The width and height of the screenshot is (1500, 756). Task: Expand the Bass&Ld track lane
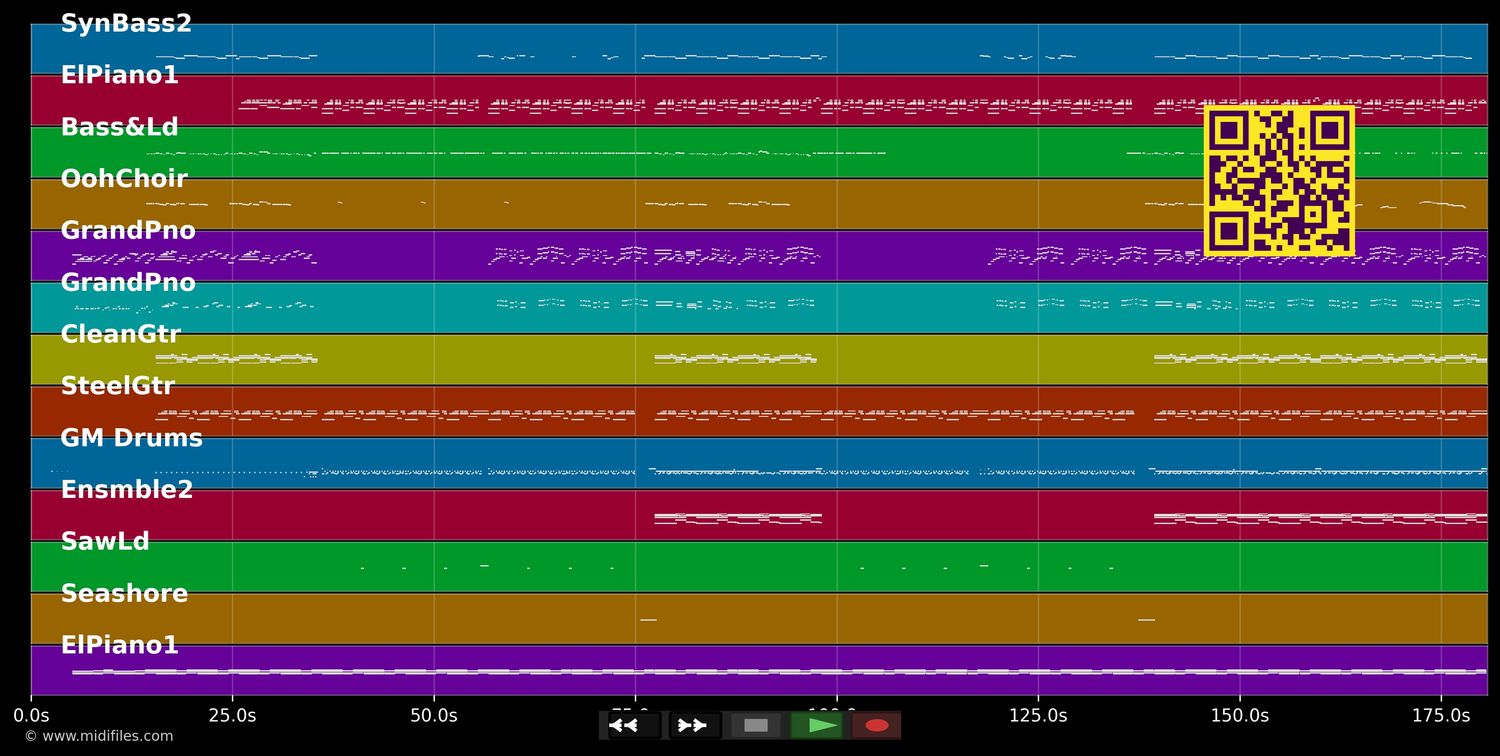click(120, 126)
